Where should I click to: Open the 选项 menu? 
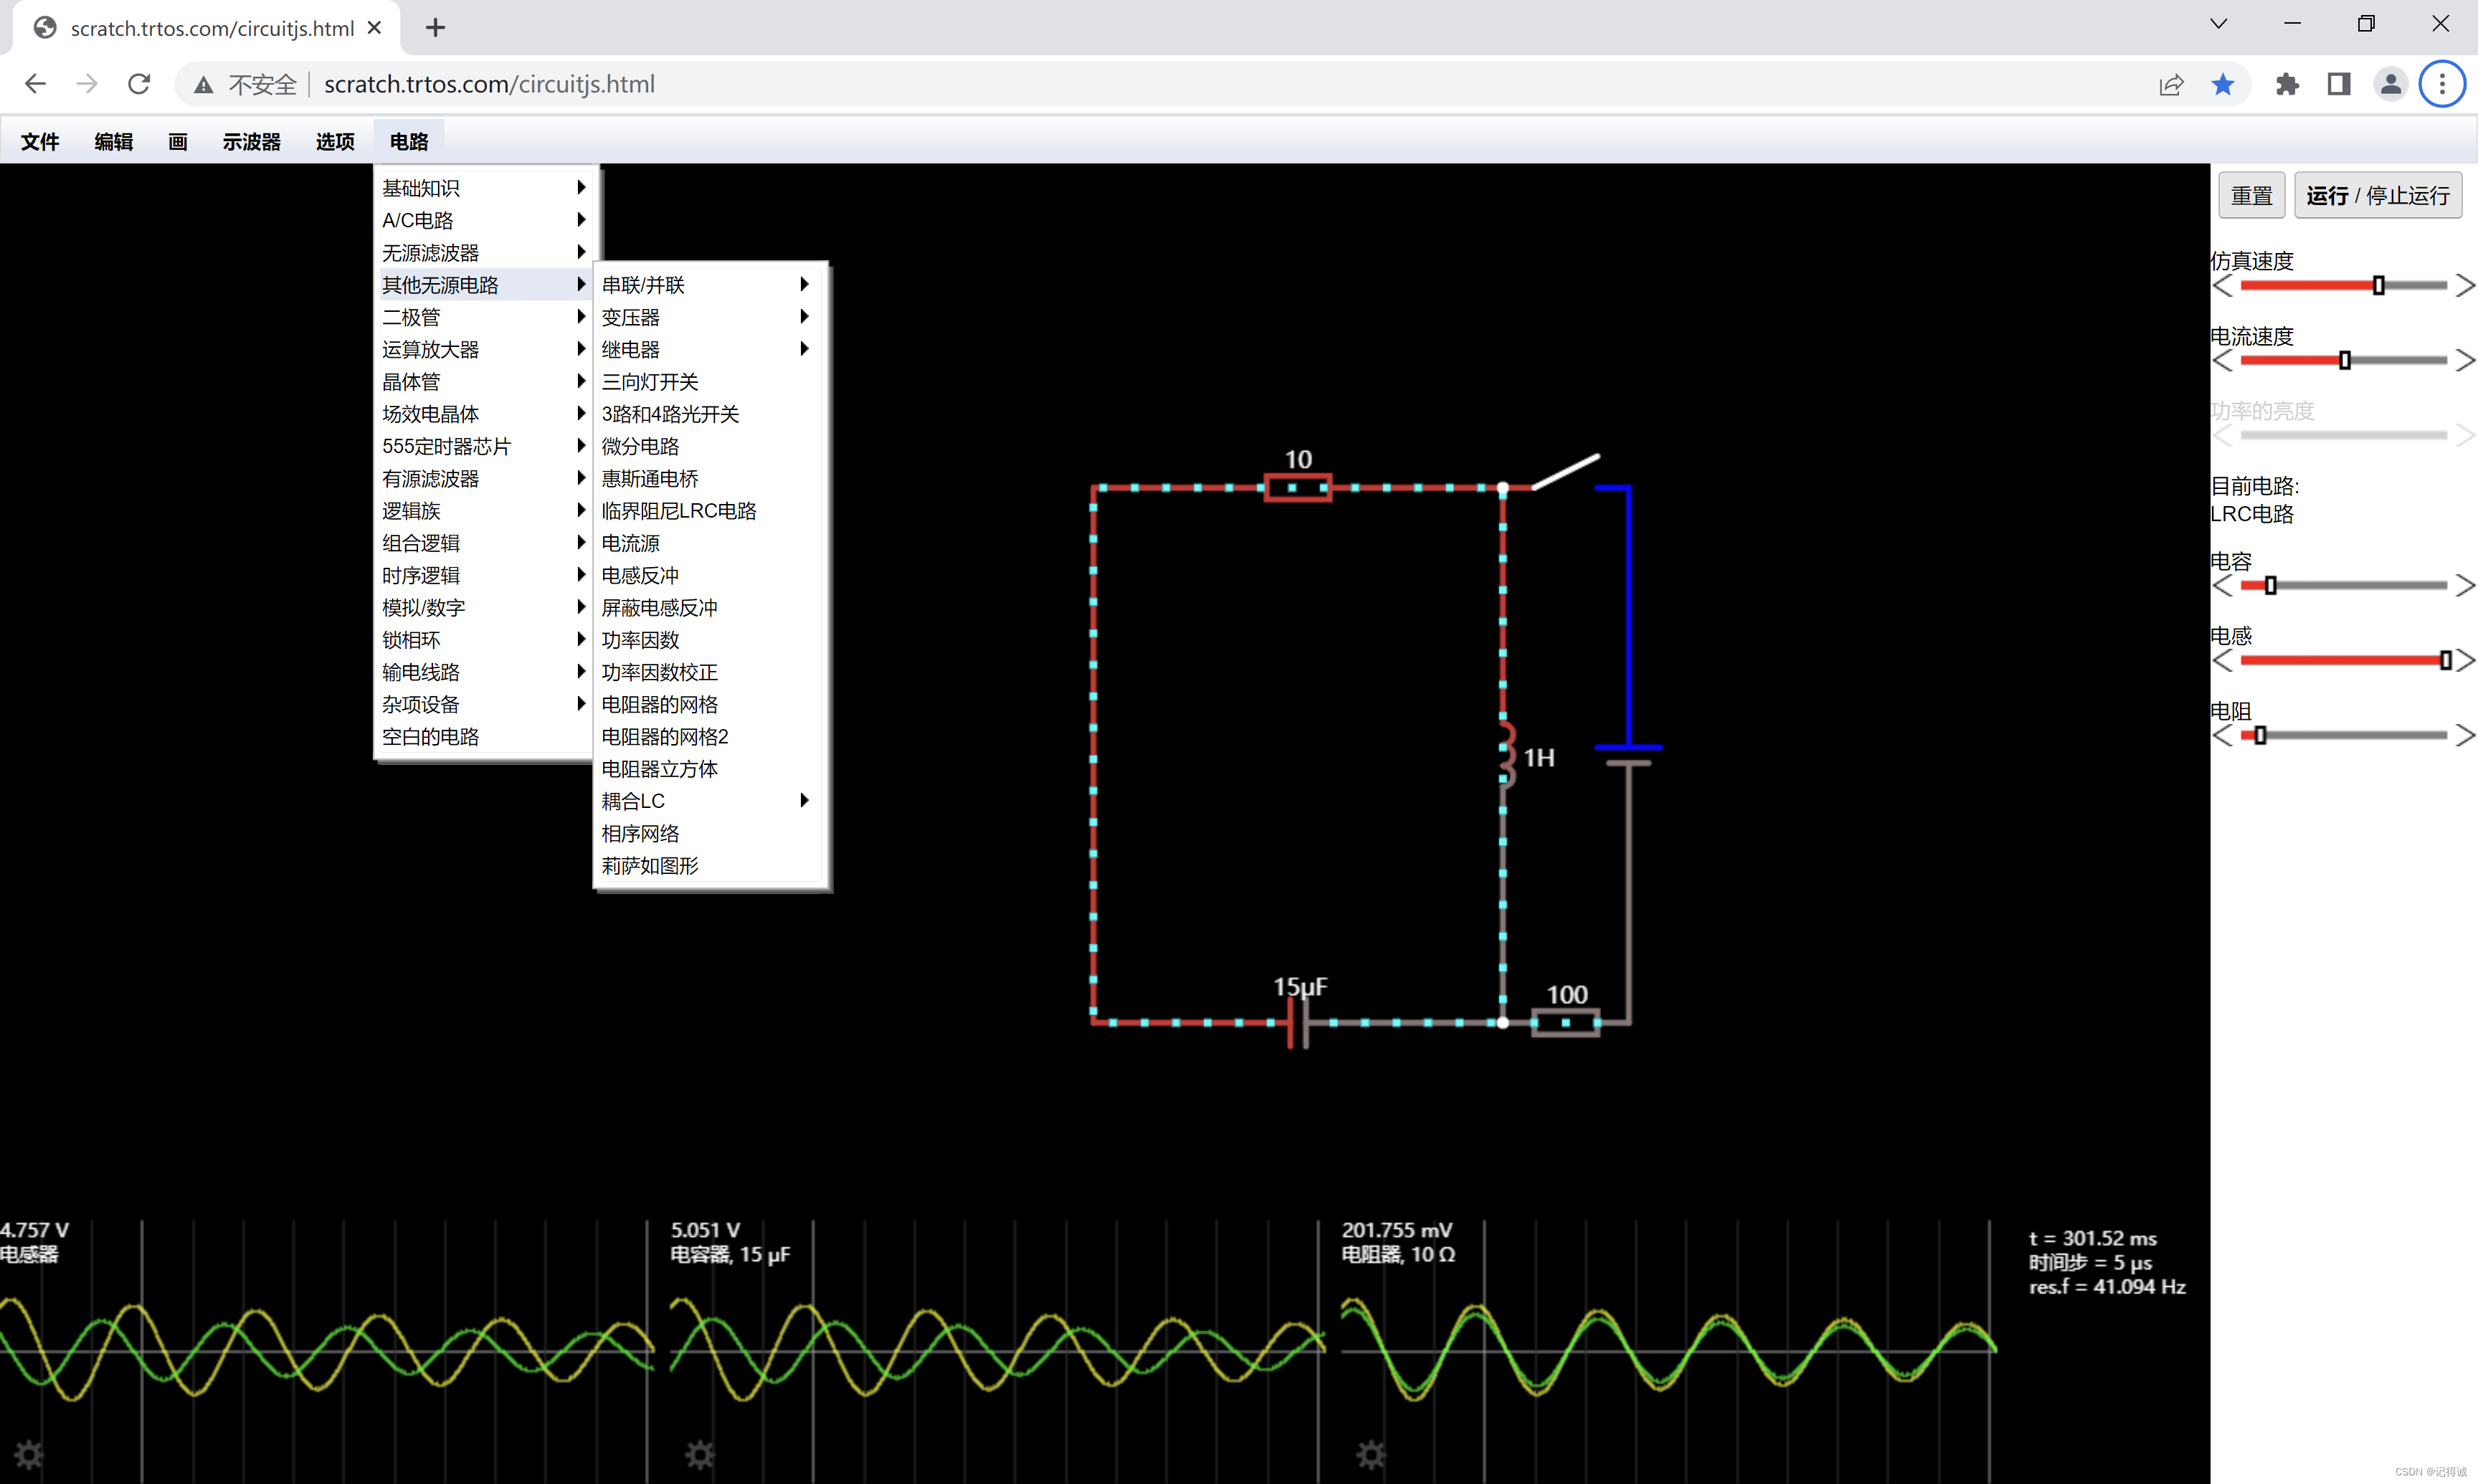pyautogui.click(x=335, y=142)
